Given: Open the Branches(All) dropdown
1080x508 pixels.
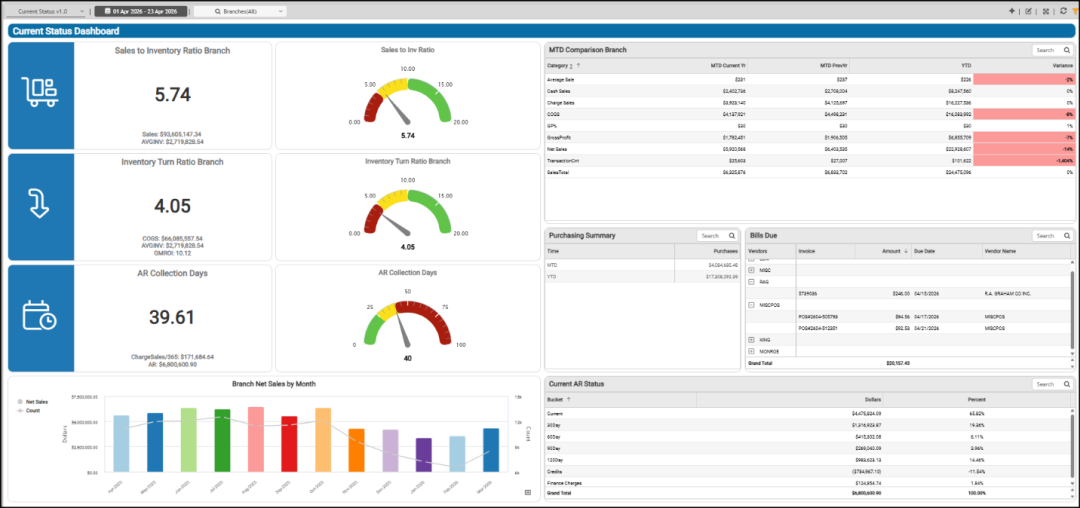Looking at the screenshot, I should [x=240, y=12].
